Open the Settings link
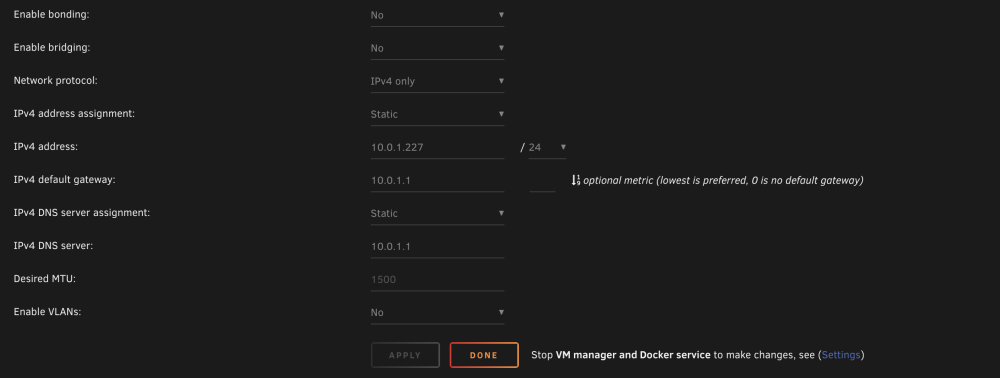The width and height of the screenshot is (1000, 378). [841, 354]
